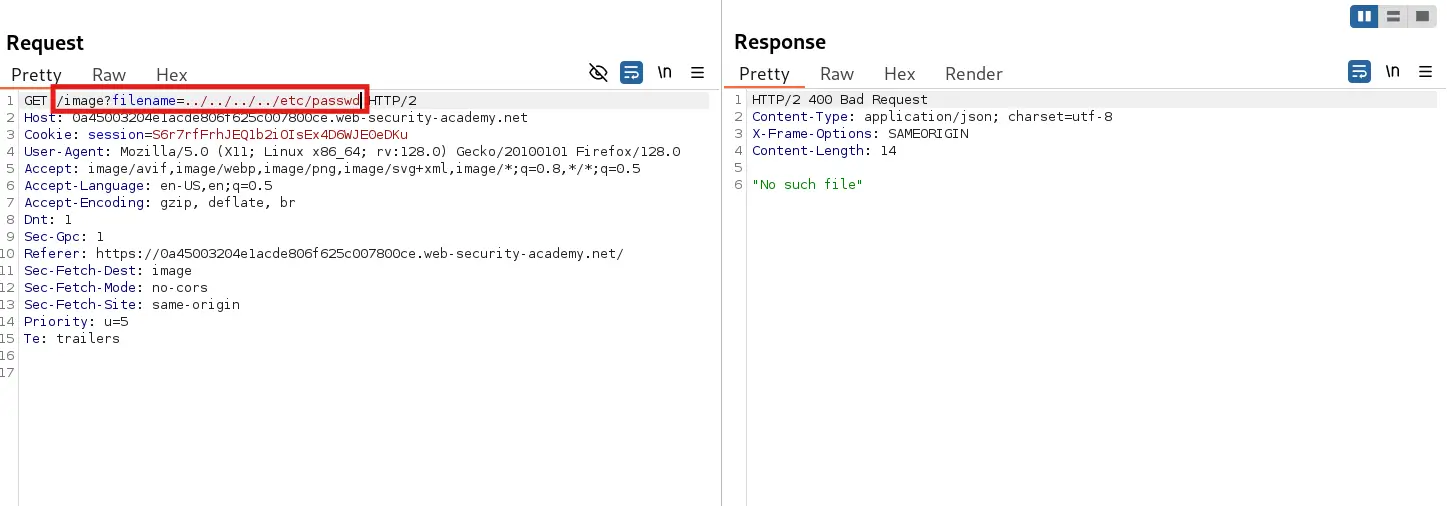Click the Dnt: 1 header line
This screenshot has height=506, width=1447.
[x=48, y=220]
